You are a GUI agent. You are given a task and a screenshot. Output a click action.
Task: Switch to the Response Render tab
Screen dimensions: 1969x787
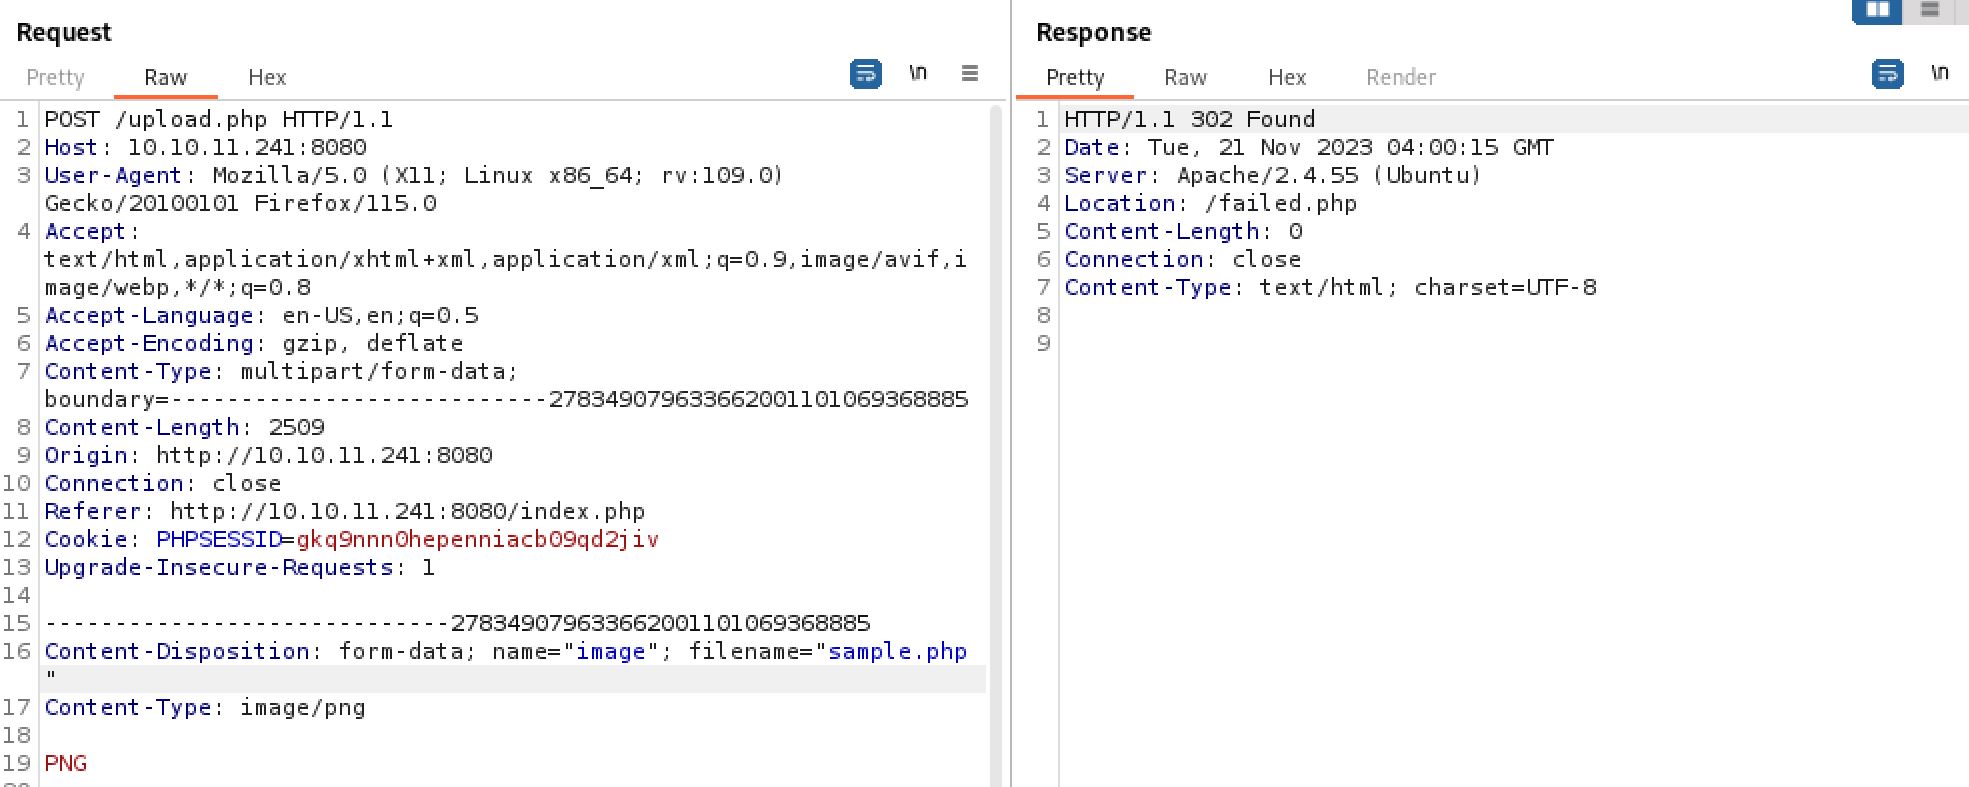1400,78
